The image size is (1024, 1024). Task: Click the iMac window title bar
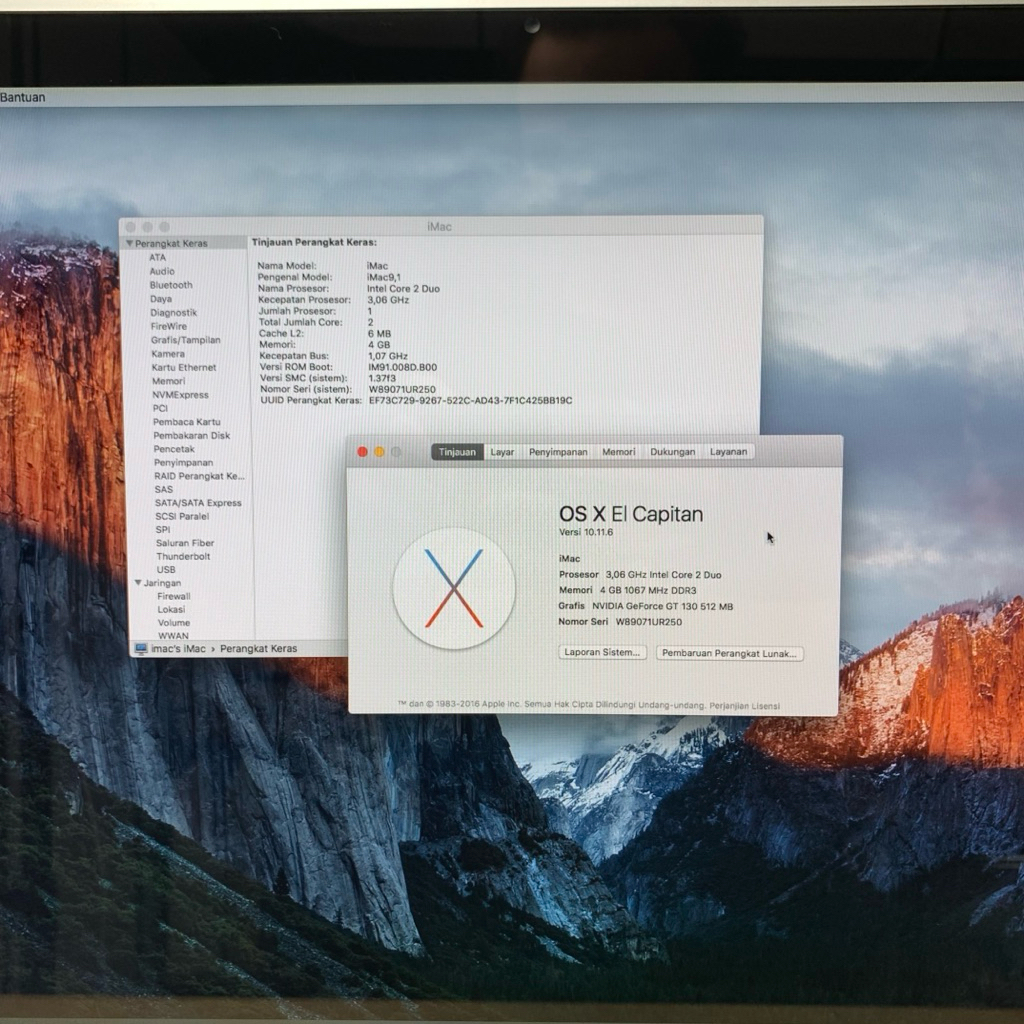pyautogui.click(x=440, y=227)
